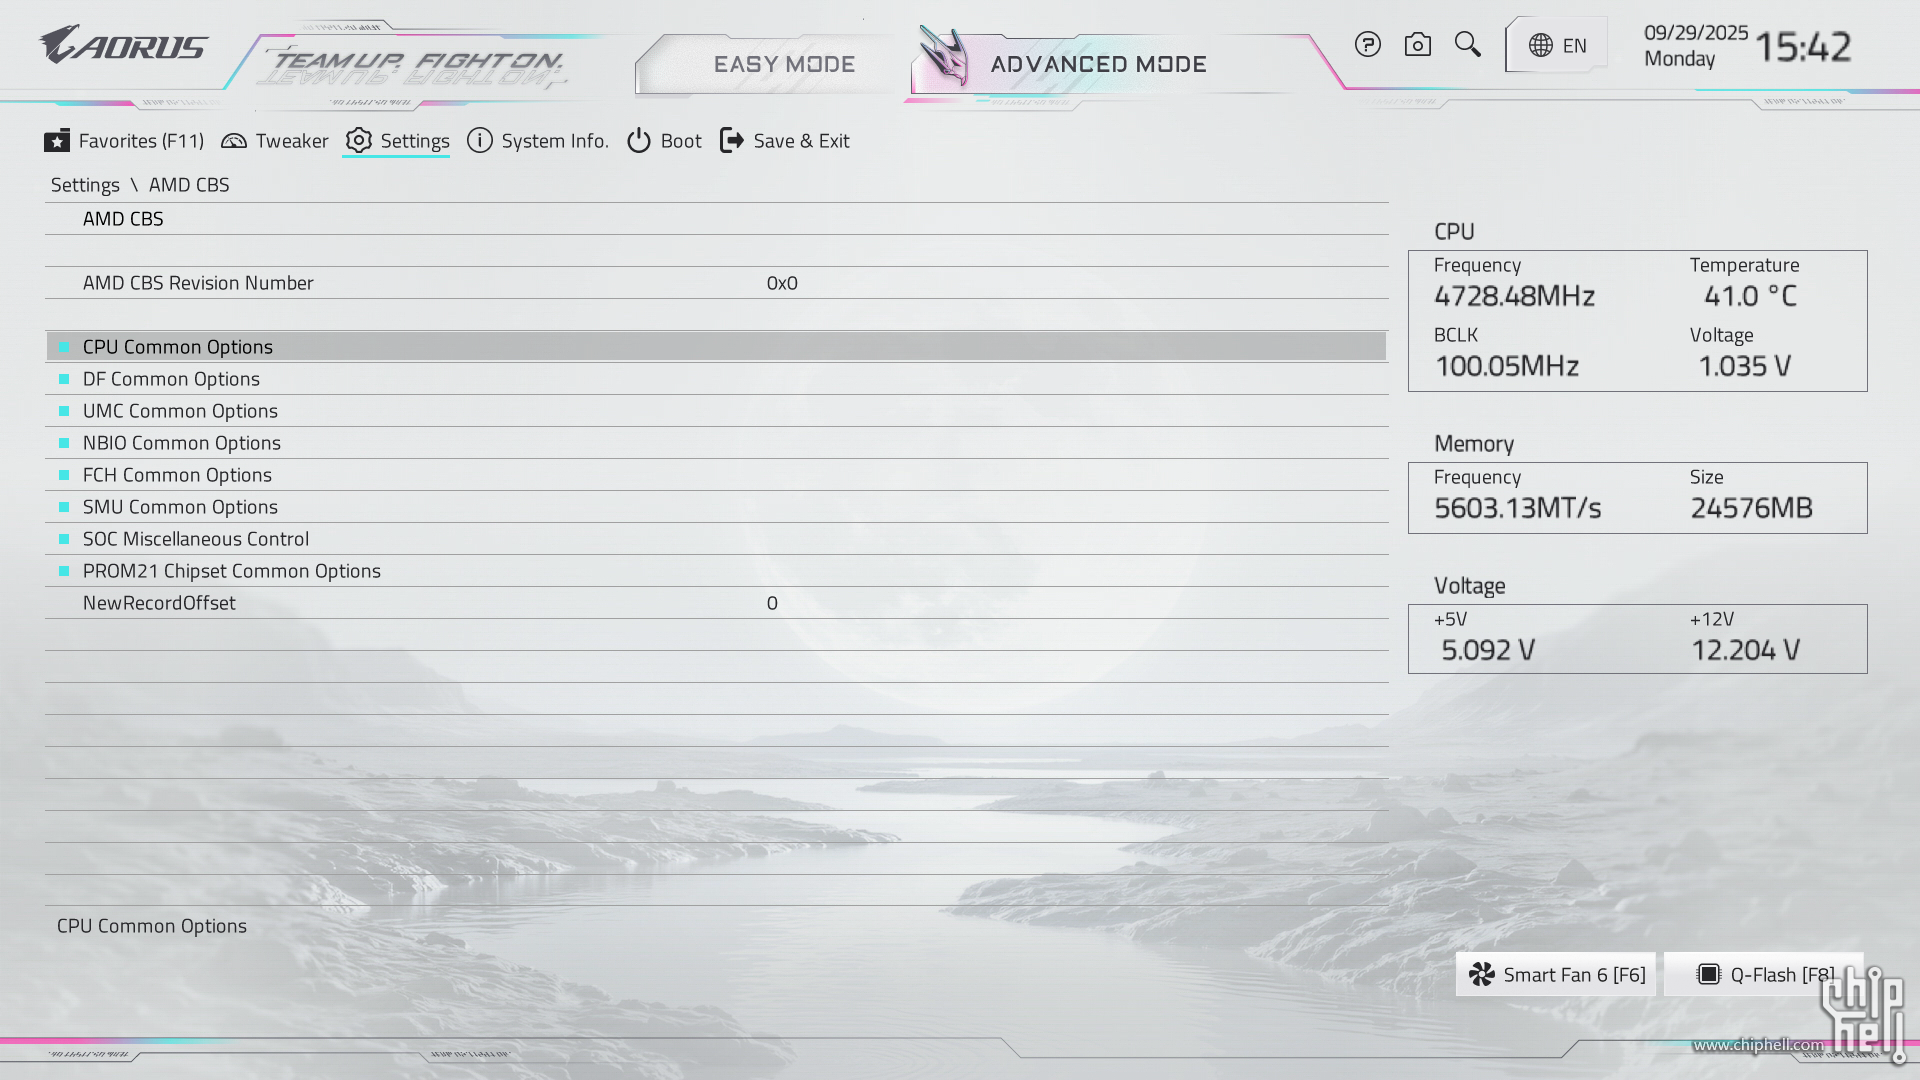Switch to Easy Mode

click(784, 64)
